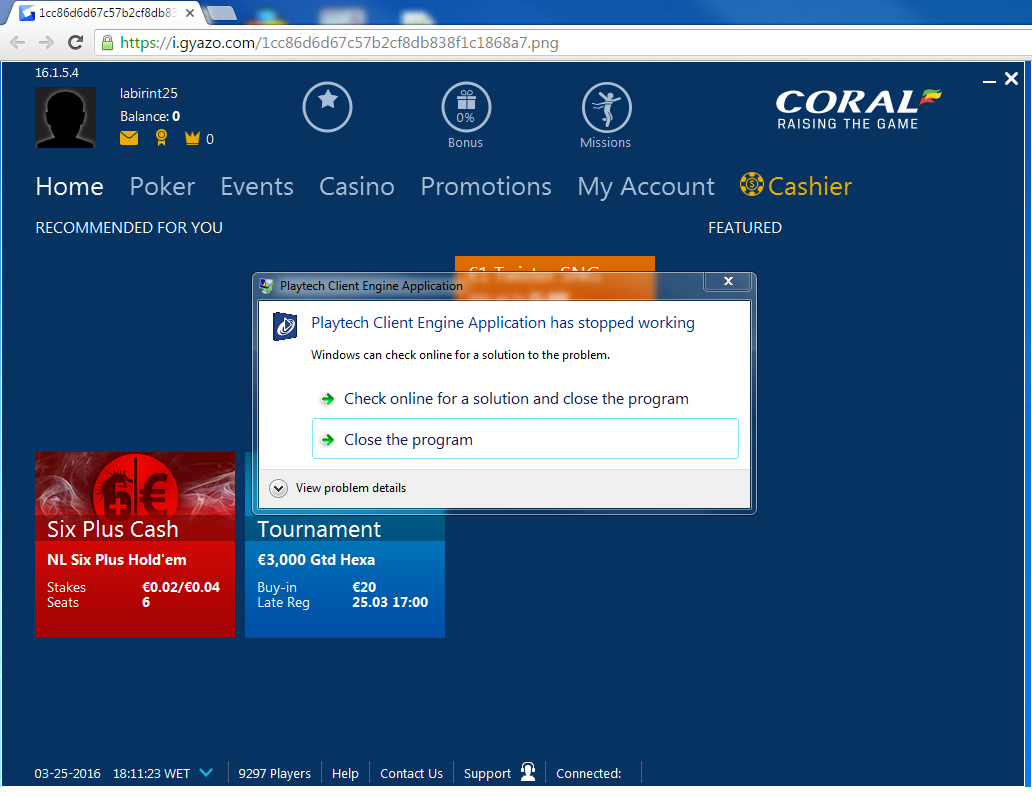Viewport: 1032px width, 796px height.
Task: Click the Support link
Action: (x=487, y=774)
